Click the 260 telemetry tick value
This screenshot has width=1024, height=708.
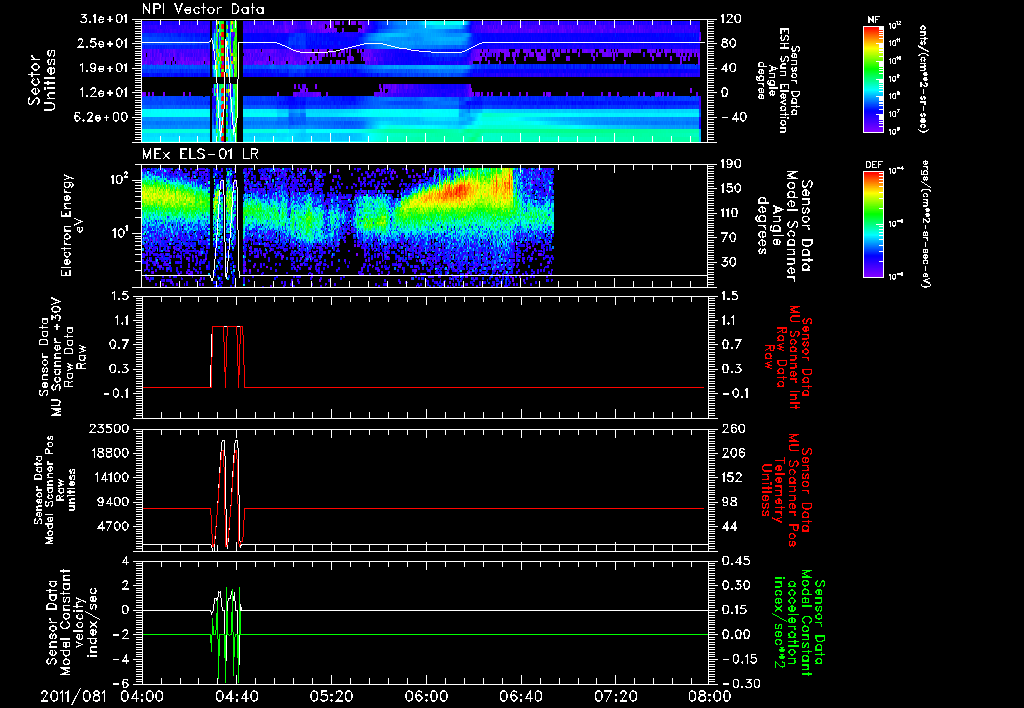pos(731,428)
